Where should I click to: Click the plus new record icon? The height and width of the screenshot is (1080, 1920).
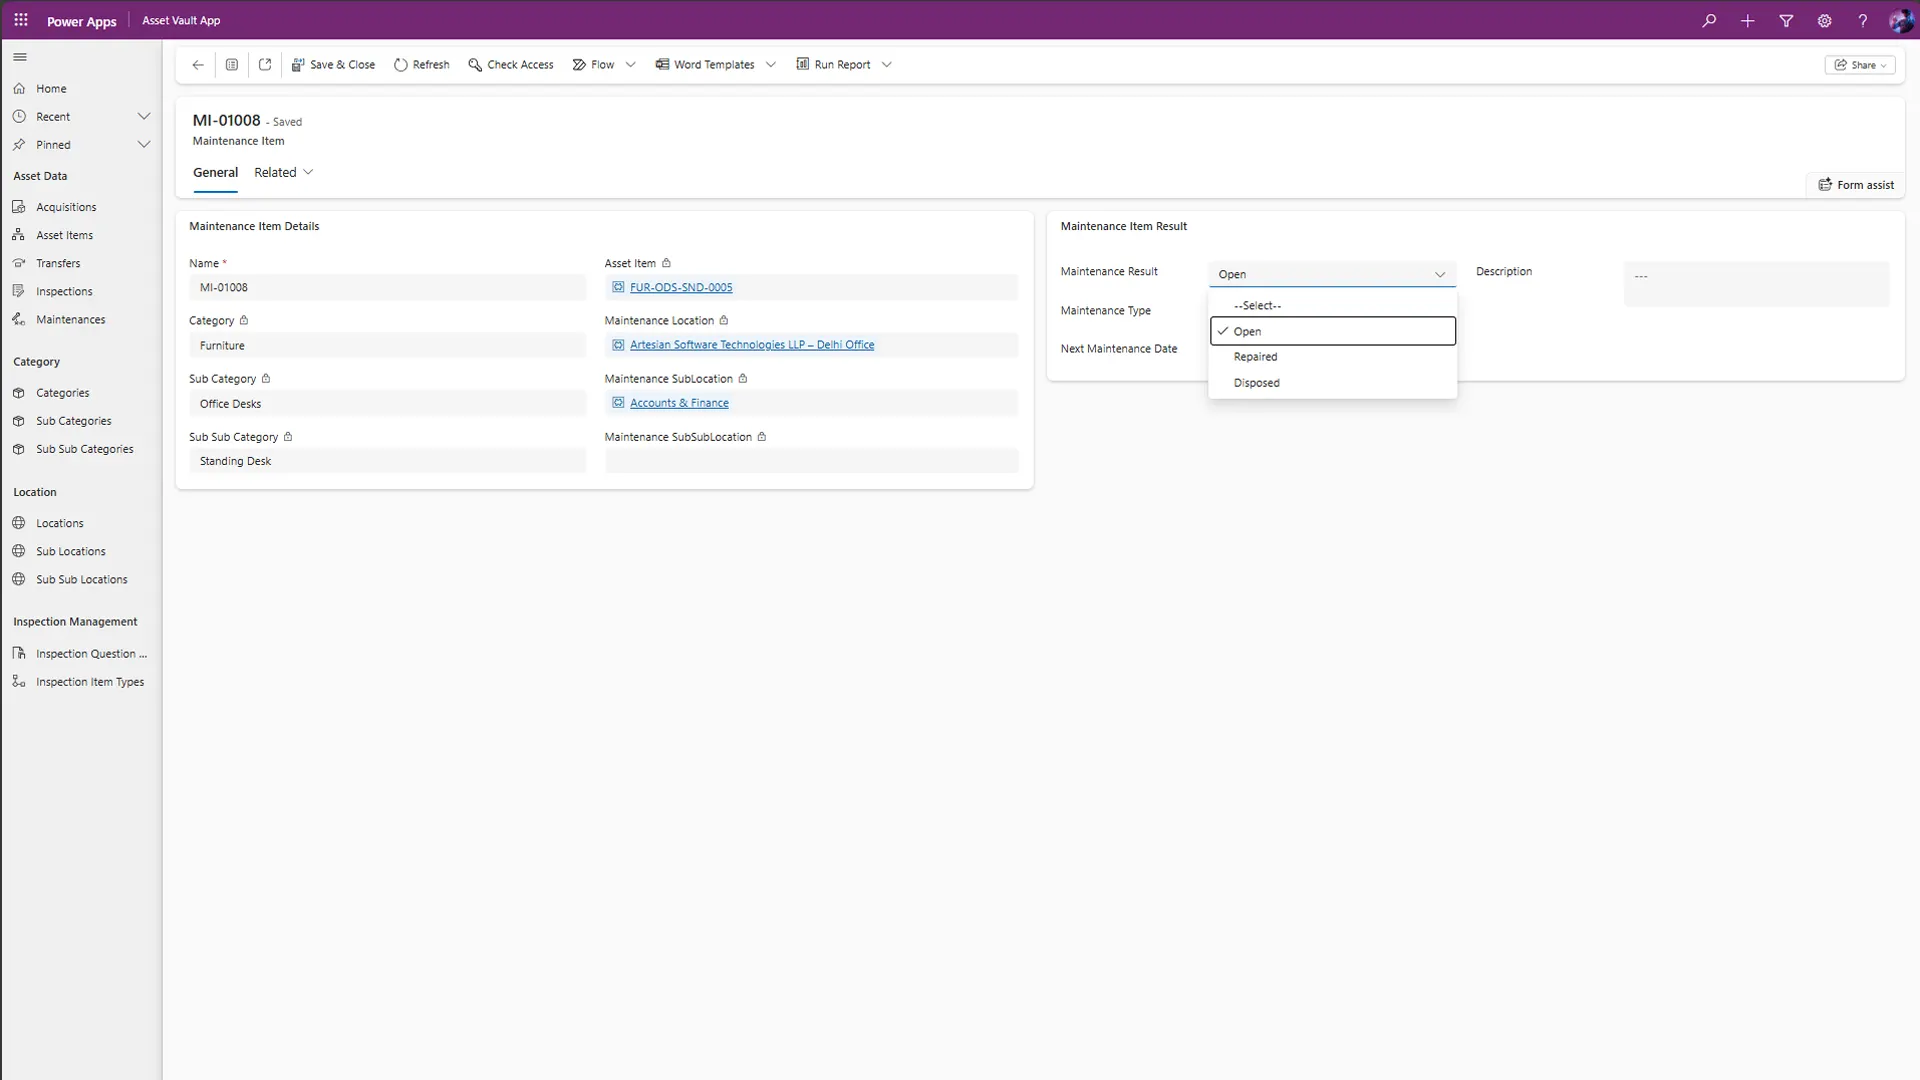click(x=1747, y=21)
